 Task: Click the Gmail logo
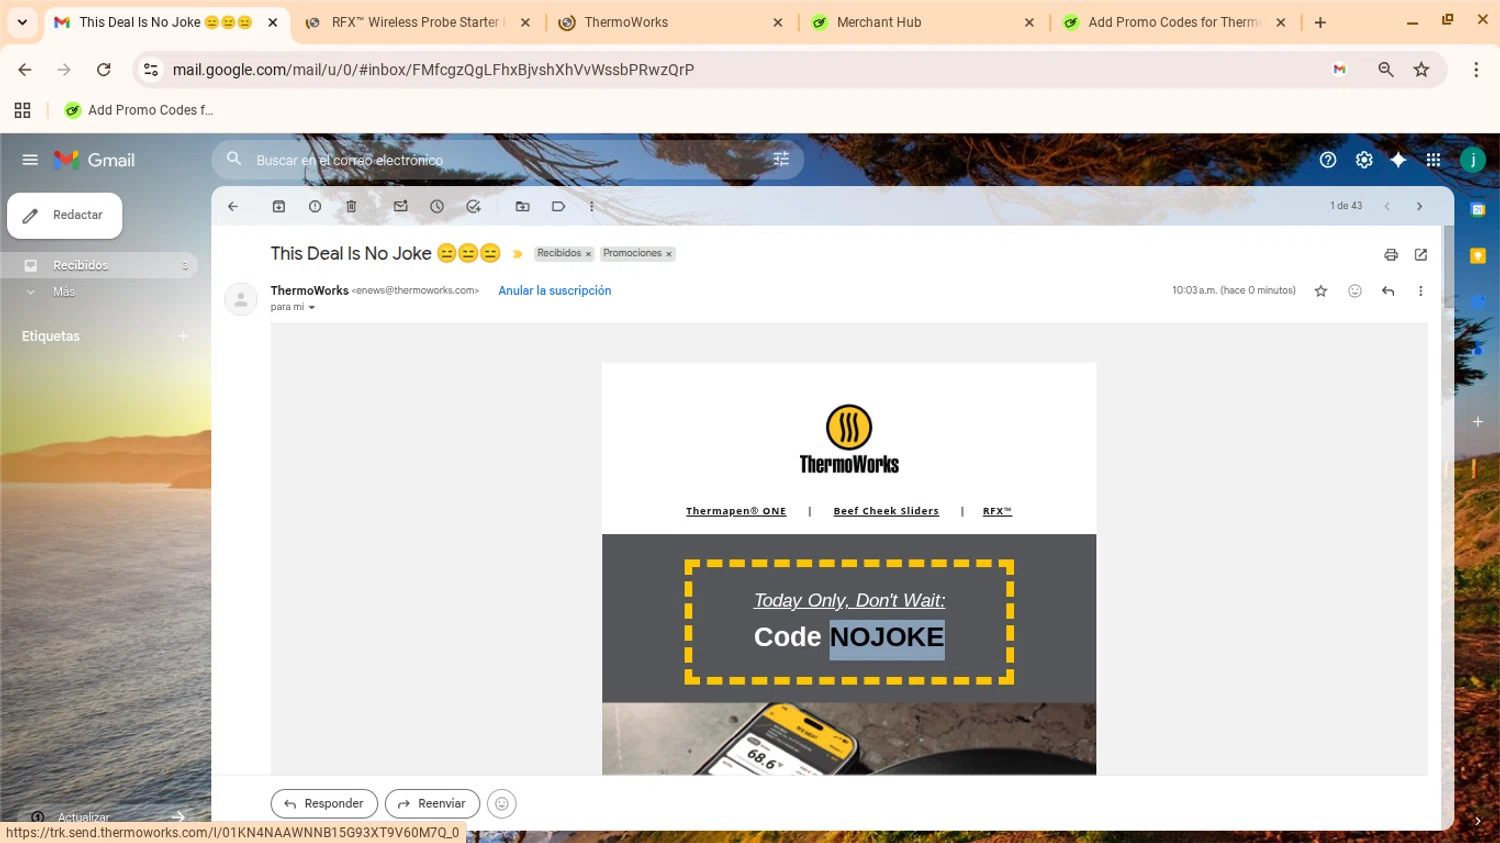(x=95, y=160)
